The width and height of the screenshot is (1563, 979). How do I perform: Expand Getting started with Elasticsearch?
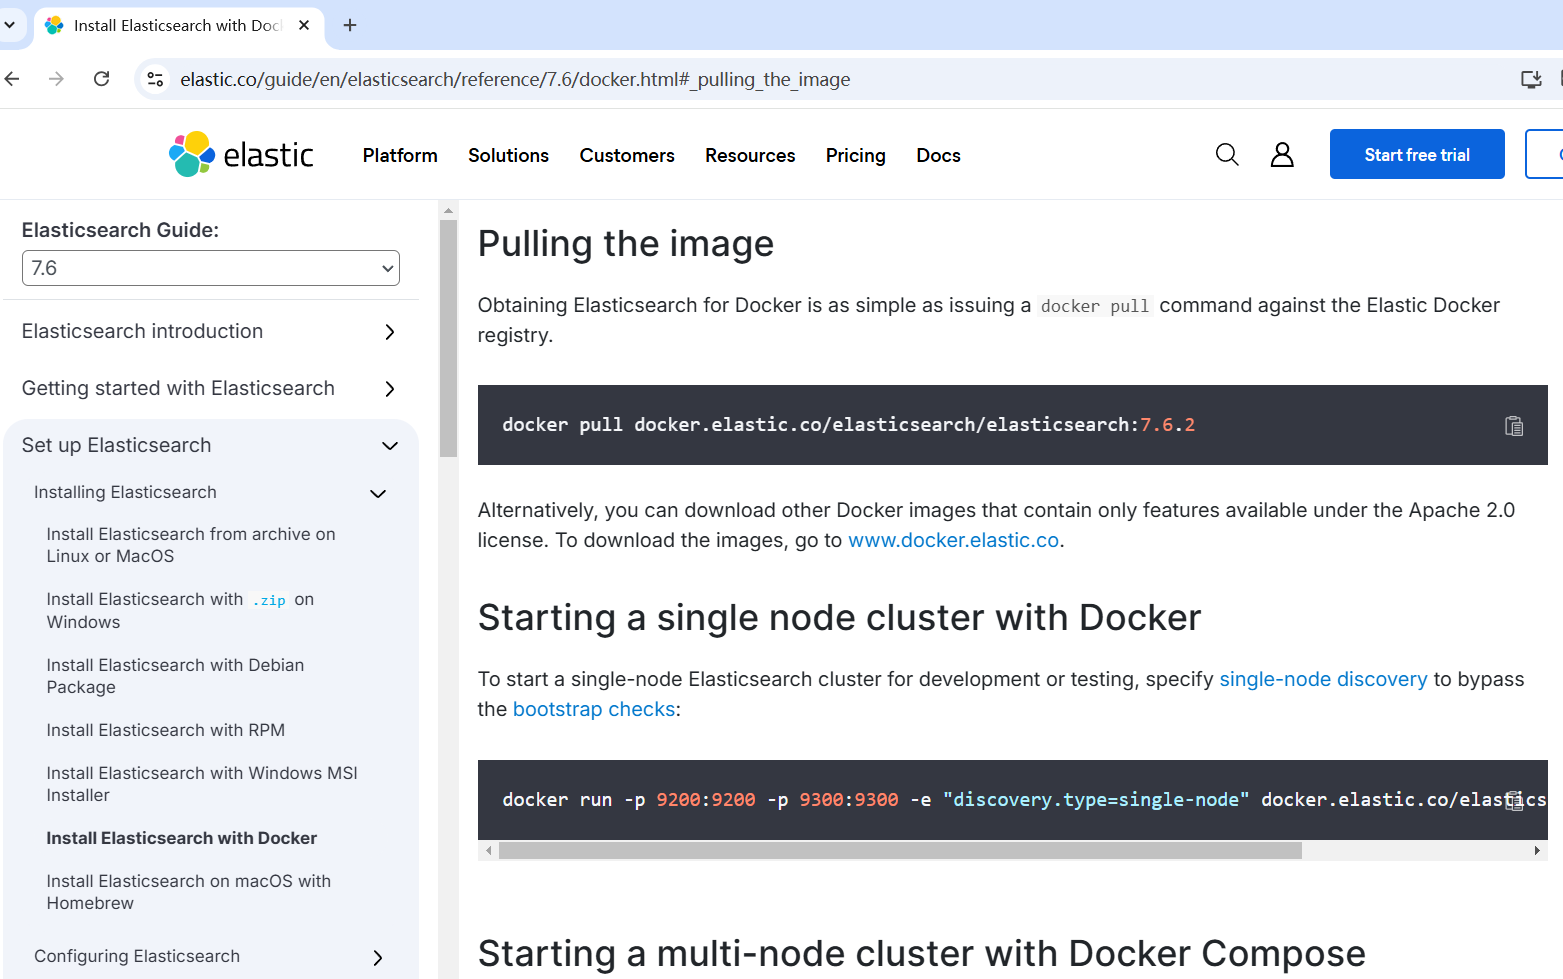click(x=390, y=389)
